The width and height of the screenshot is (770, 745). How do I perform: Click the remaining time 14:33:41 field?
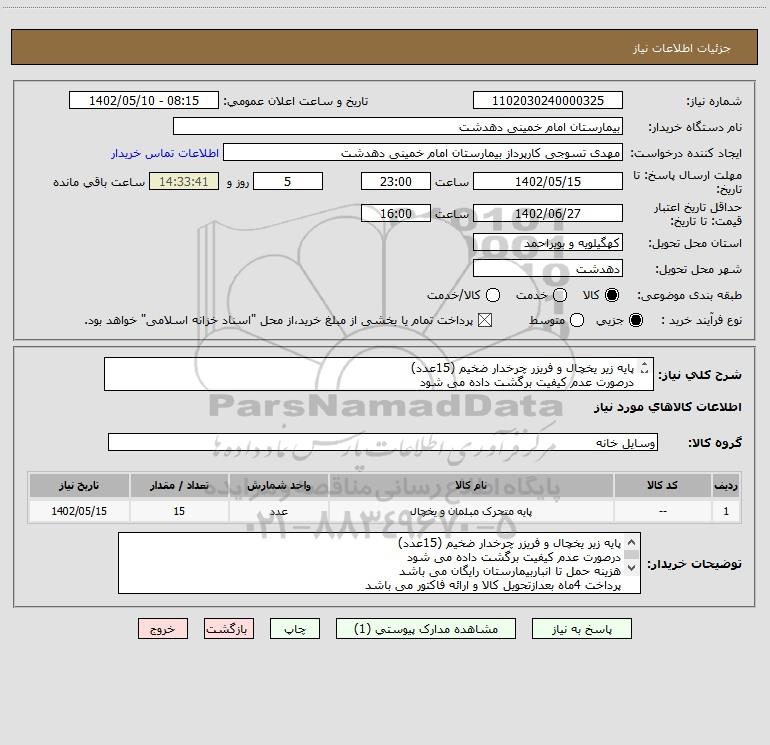tap(184, 181)
